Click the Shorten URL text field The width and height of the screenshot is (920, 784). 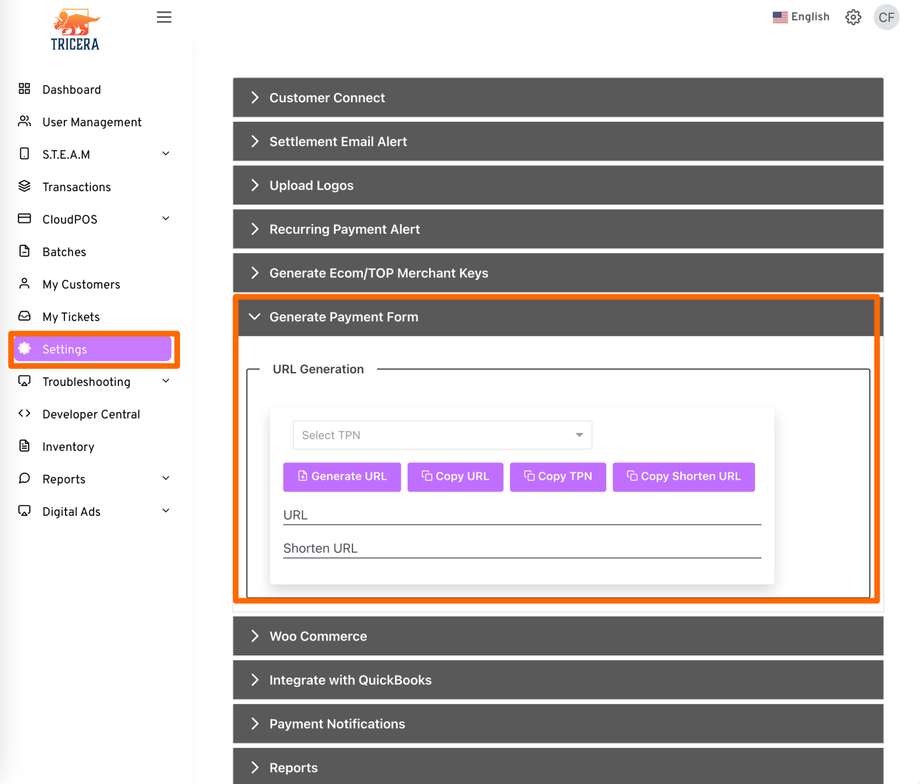pyautogui.click(x=521, y=548)
